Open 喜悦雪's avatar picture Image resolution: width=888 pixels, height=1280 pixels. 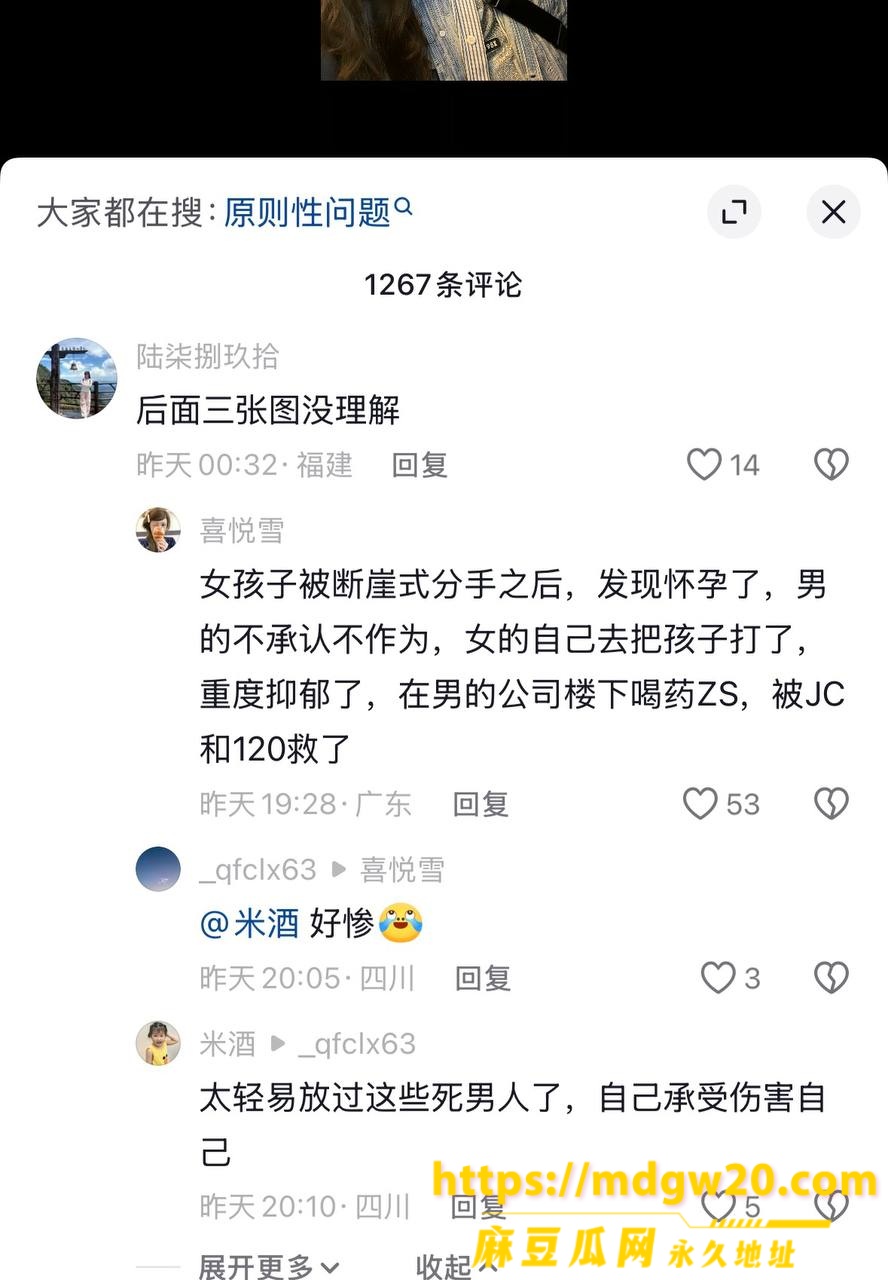(x=158, y=530)
